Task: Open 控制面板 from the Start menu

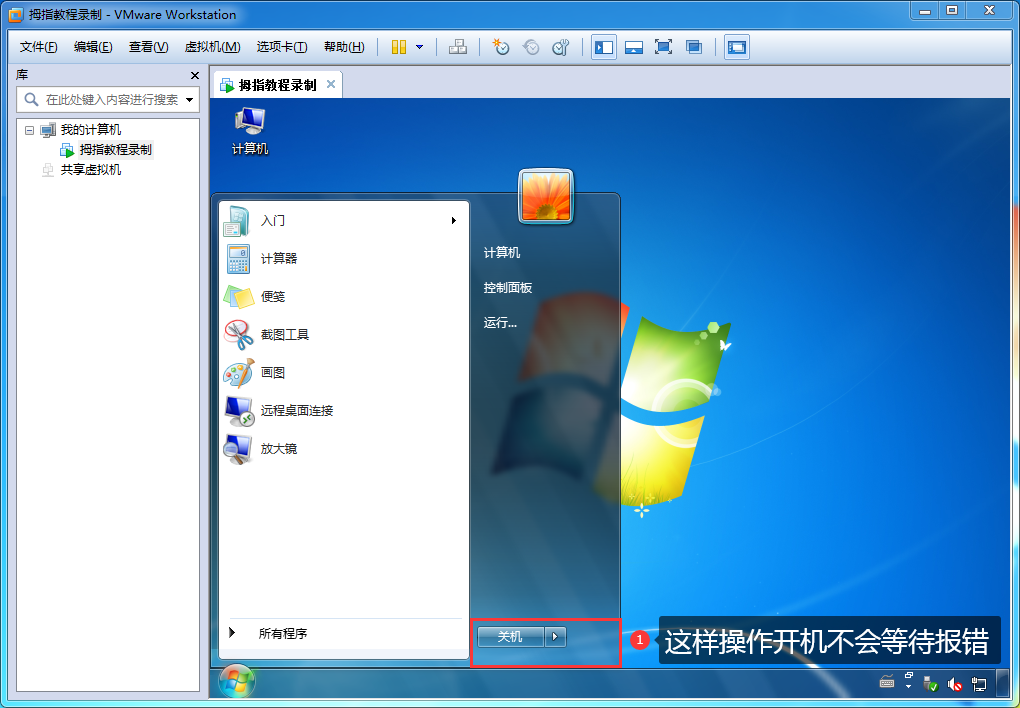Action: click(508, 288)
